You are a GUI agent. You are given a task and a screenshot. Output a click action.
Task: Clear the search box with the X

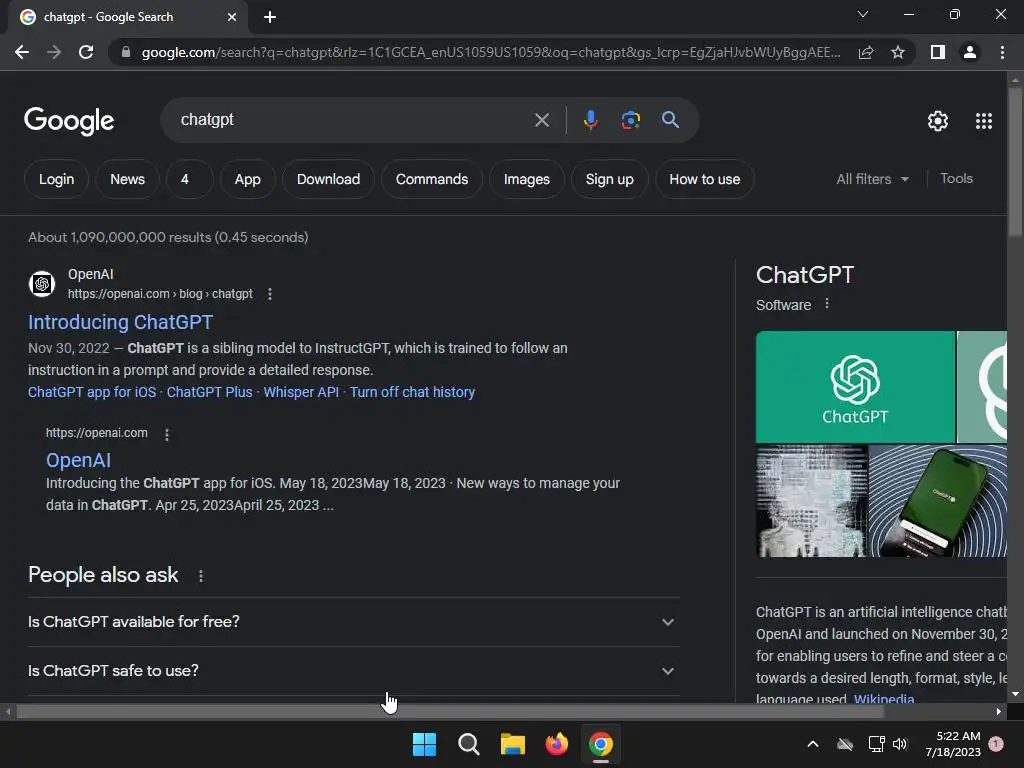point(541,120)
